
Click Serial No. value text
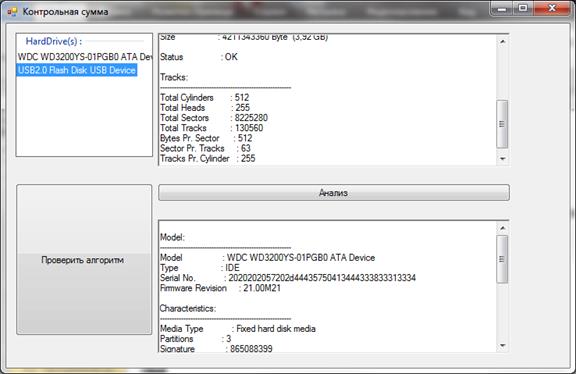pyautogui.click(x=322, y=278)
